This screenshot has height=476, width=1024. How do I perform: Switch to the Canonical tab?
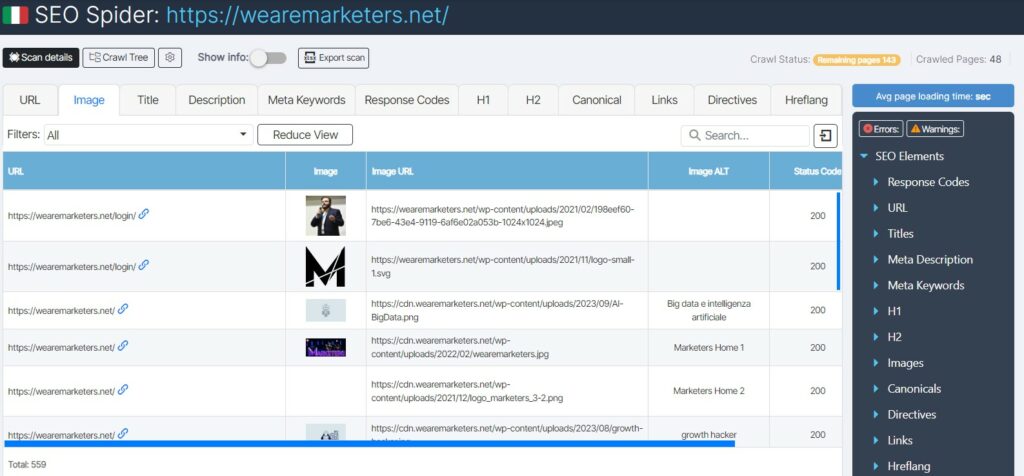pos(596,100)
